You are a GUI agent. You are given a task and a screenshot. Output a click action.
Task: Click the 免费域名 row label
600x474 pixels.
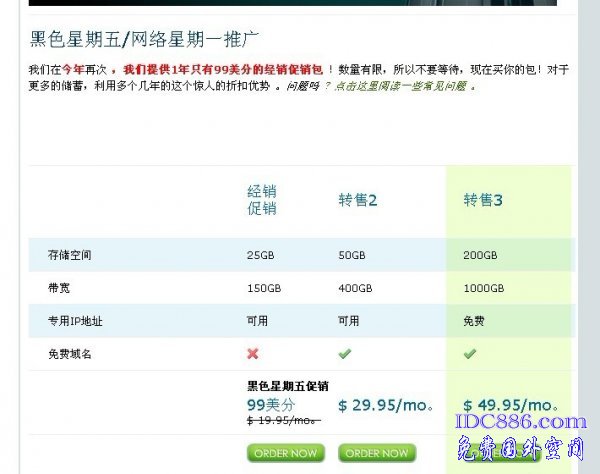coord(69,354)
